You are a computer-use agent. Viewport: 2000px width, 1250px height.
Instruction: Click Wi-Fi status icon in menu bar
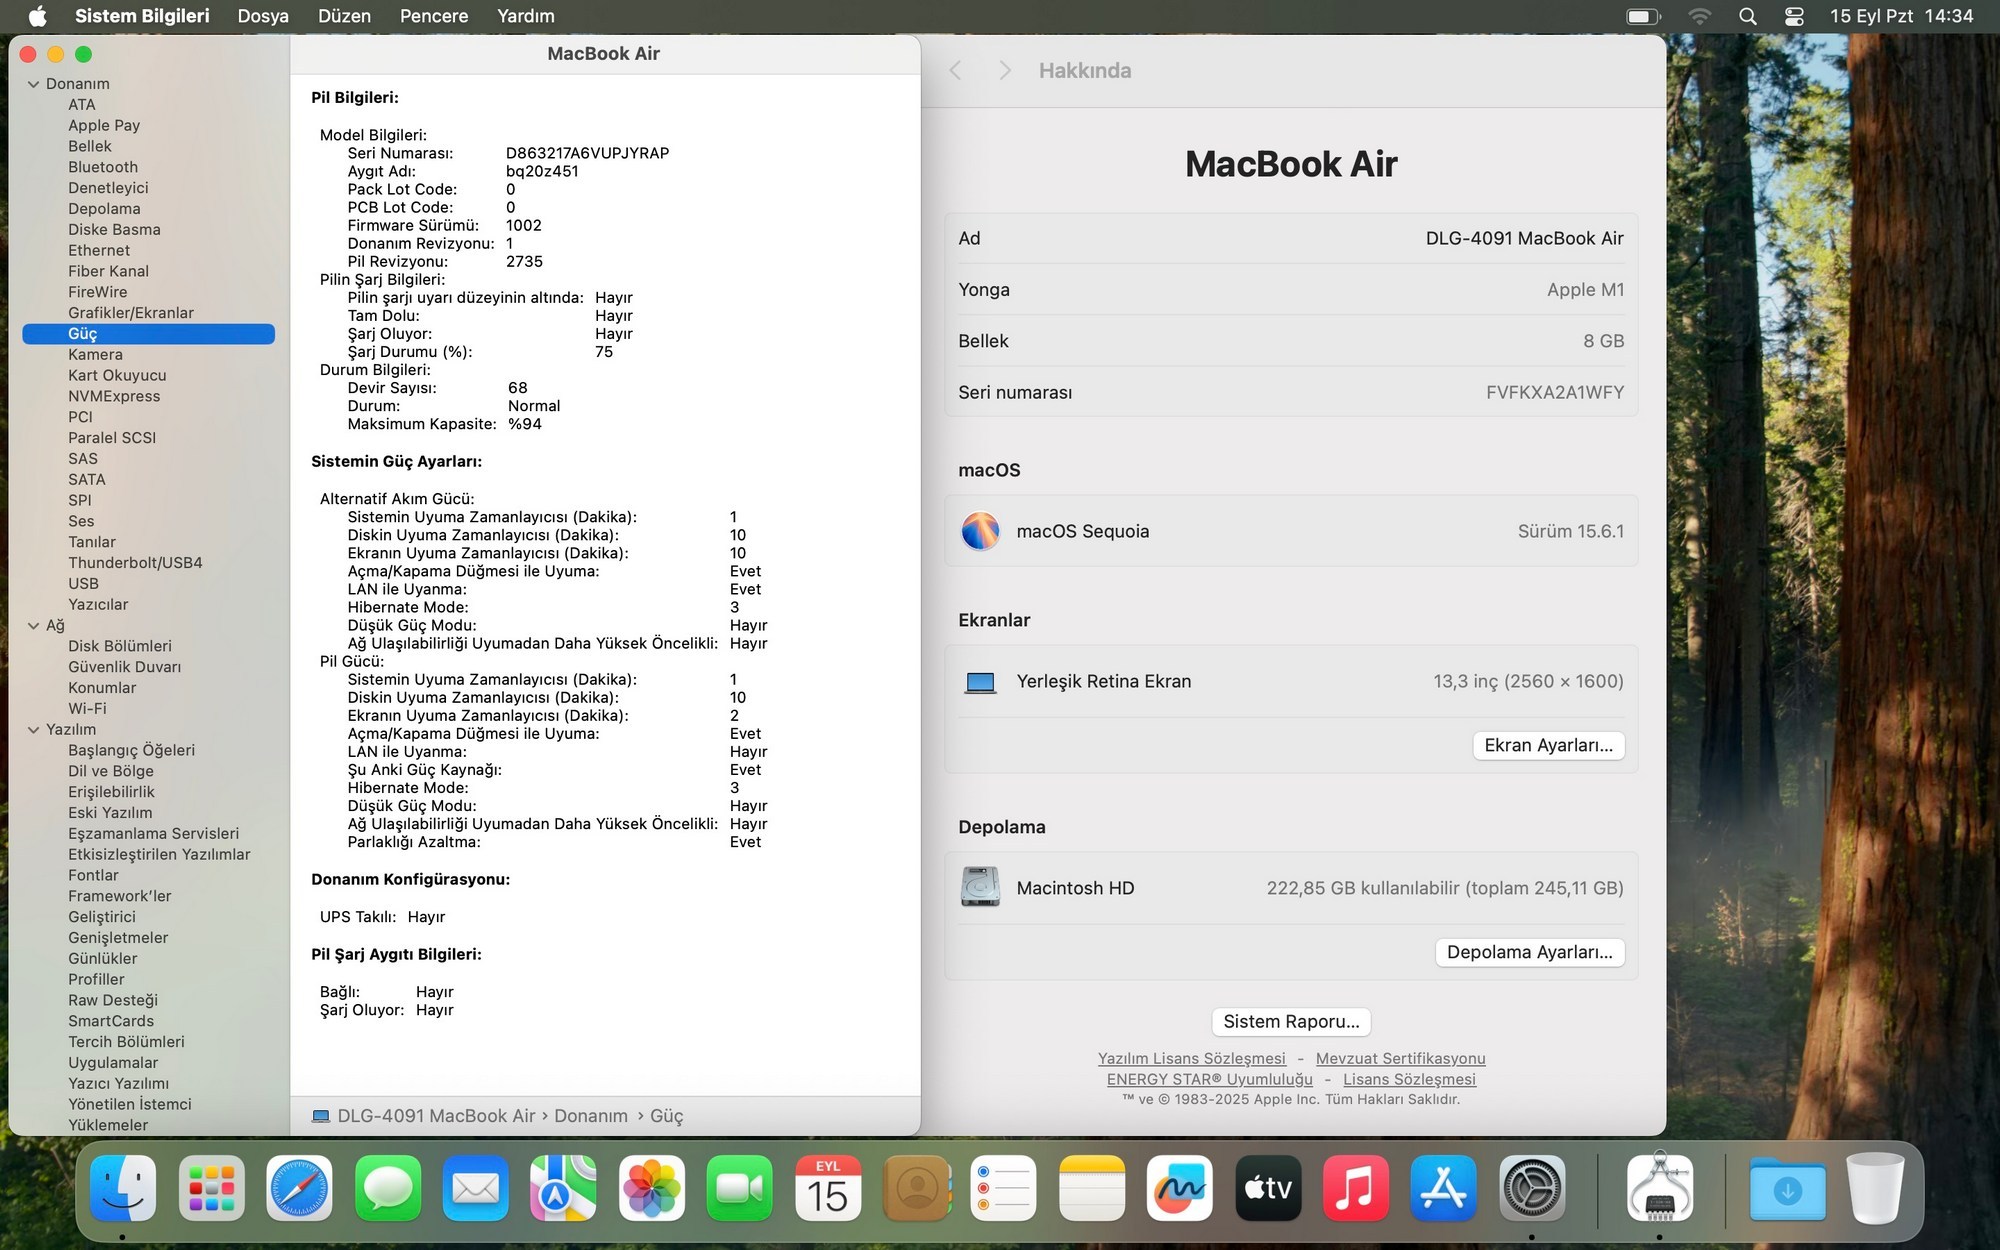[x=1699, y=16]
